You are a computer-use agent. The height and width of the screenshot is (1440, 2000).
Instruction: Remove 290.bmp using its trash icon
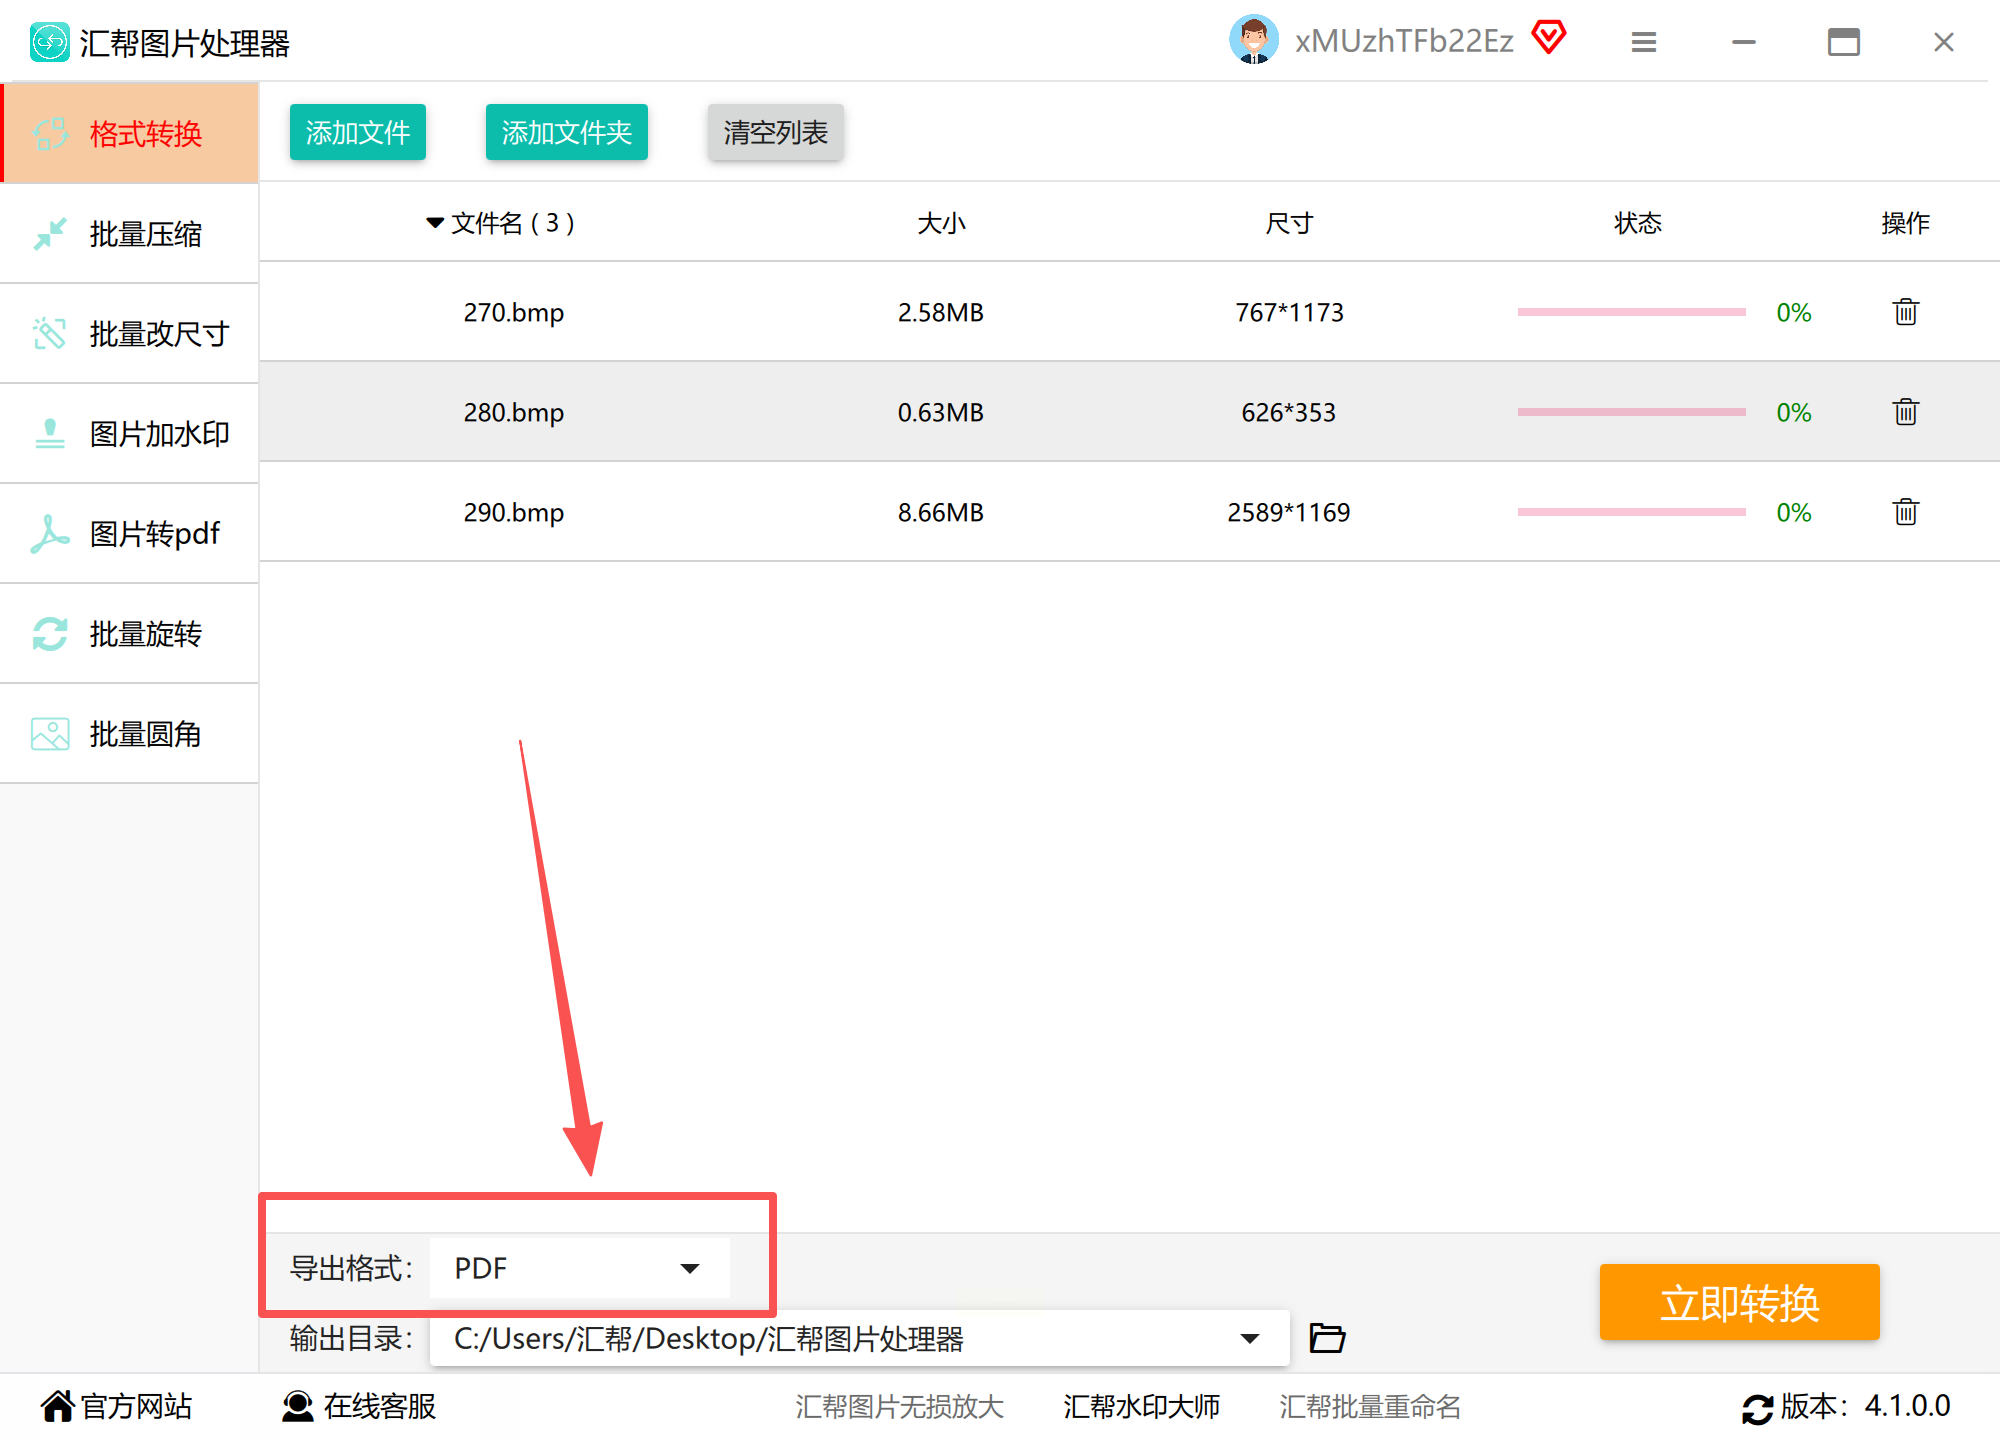(x=1905, y=512)
